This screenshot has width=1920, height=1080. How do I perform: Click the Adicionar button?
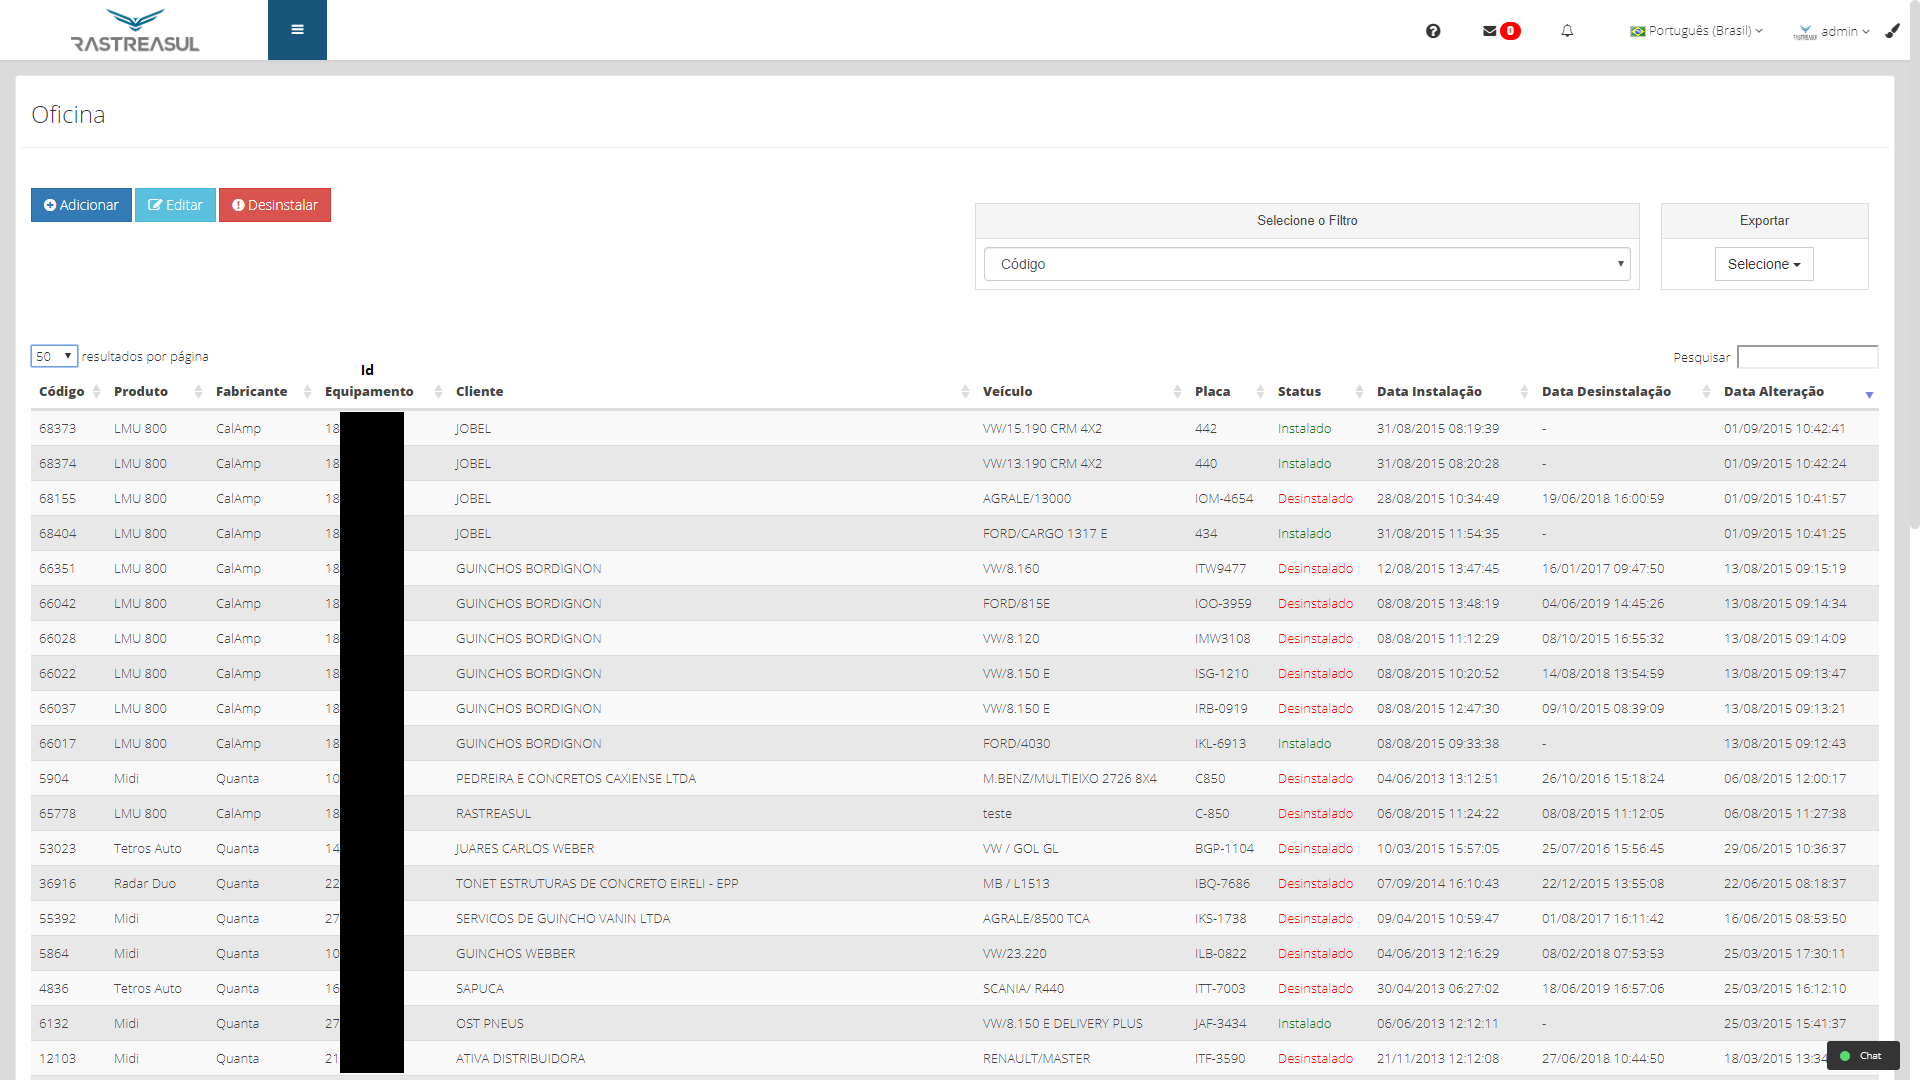coord(81,205)
